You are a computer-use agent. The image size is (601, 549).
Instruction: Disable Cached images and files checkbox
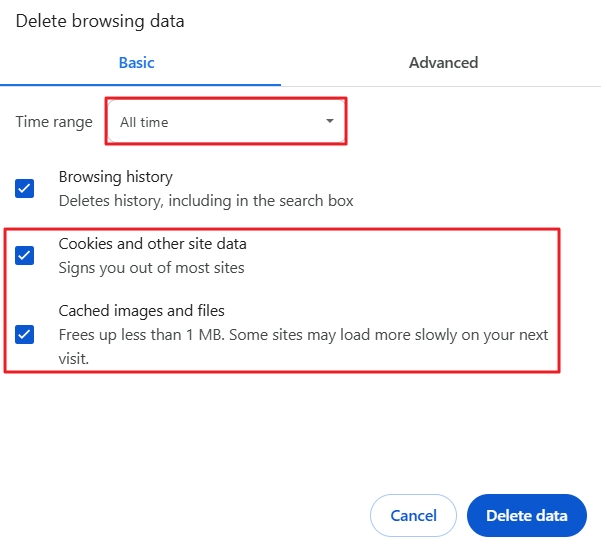click(x=25, y=334)
